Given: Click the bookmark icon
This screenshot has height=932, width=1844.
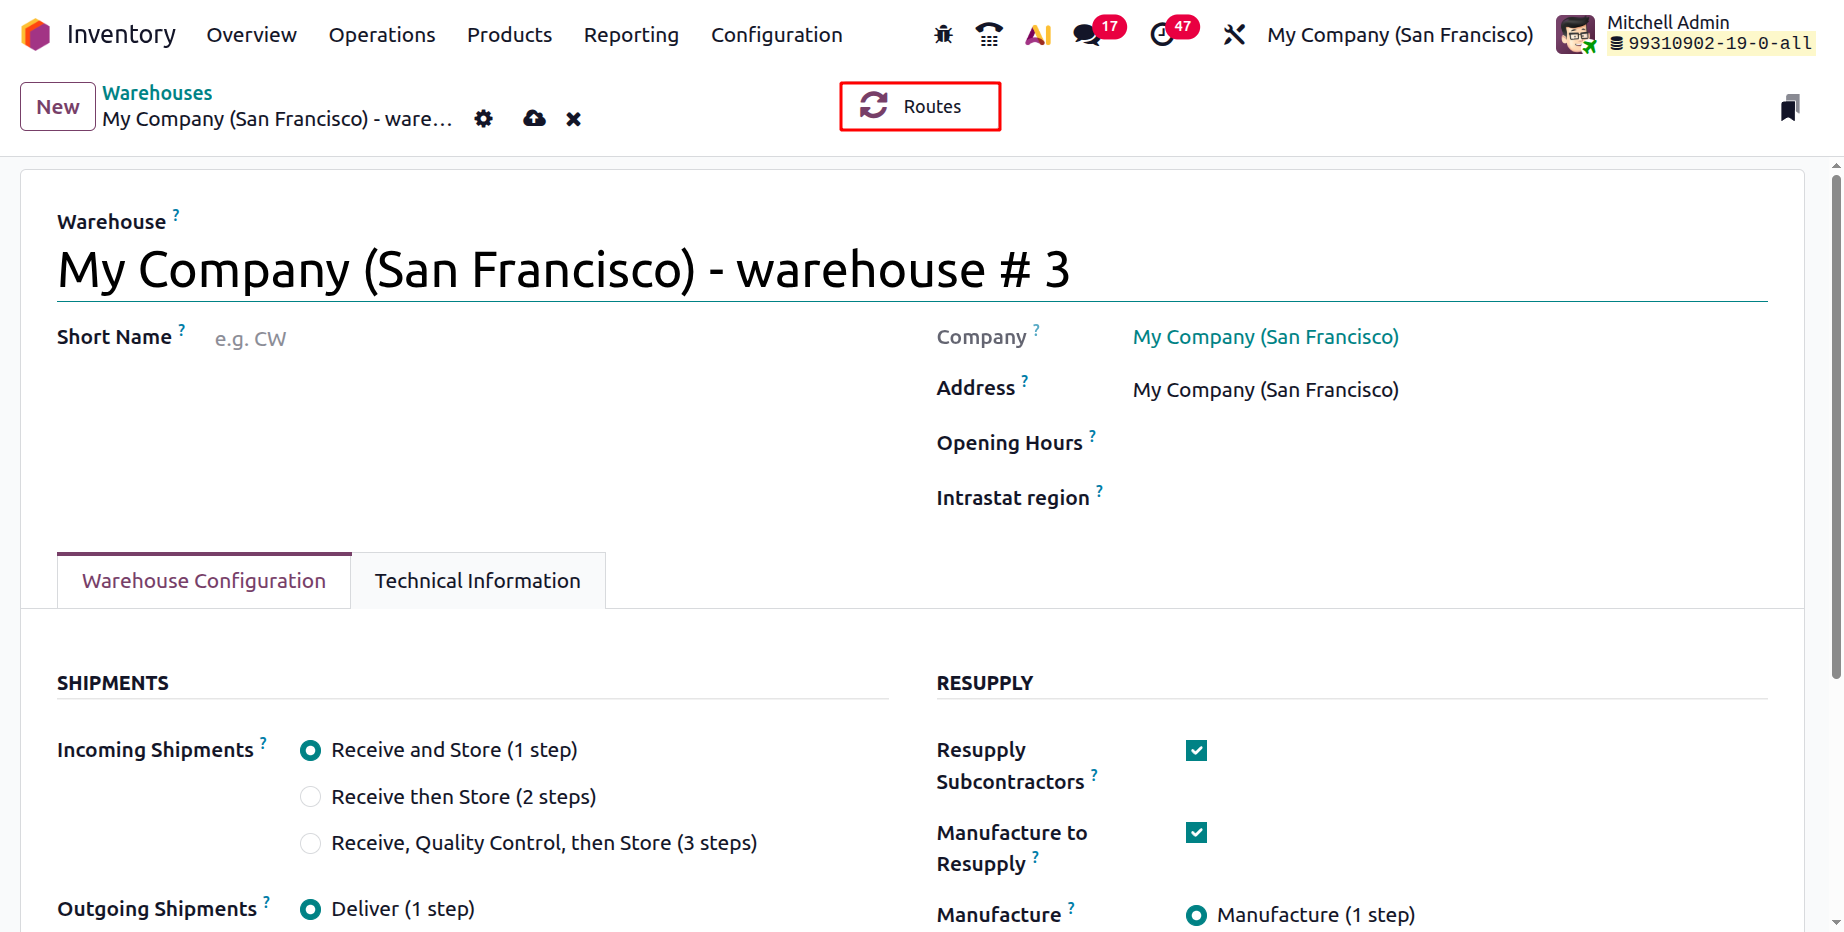Looking at the screenshot, I should [x=1789, y=108].
